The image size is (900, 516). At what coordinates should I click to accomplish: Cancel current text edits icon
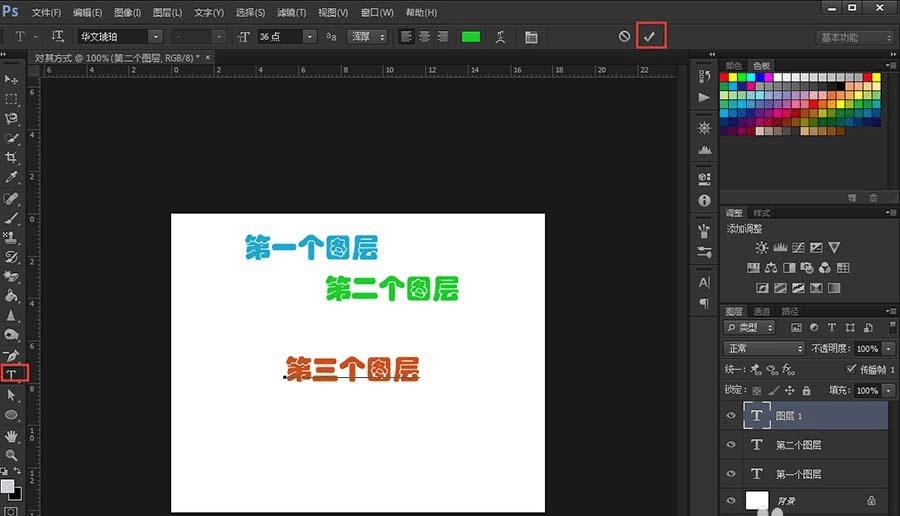[x=624, y=36]
